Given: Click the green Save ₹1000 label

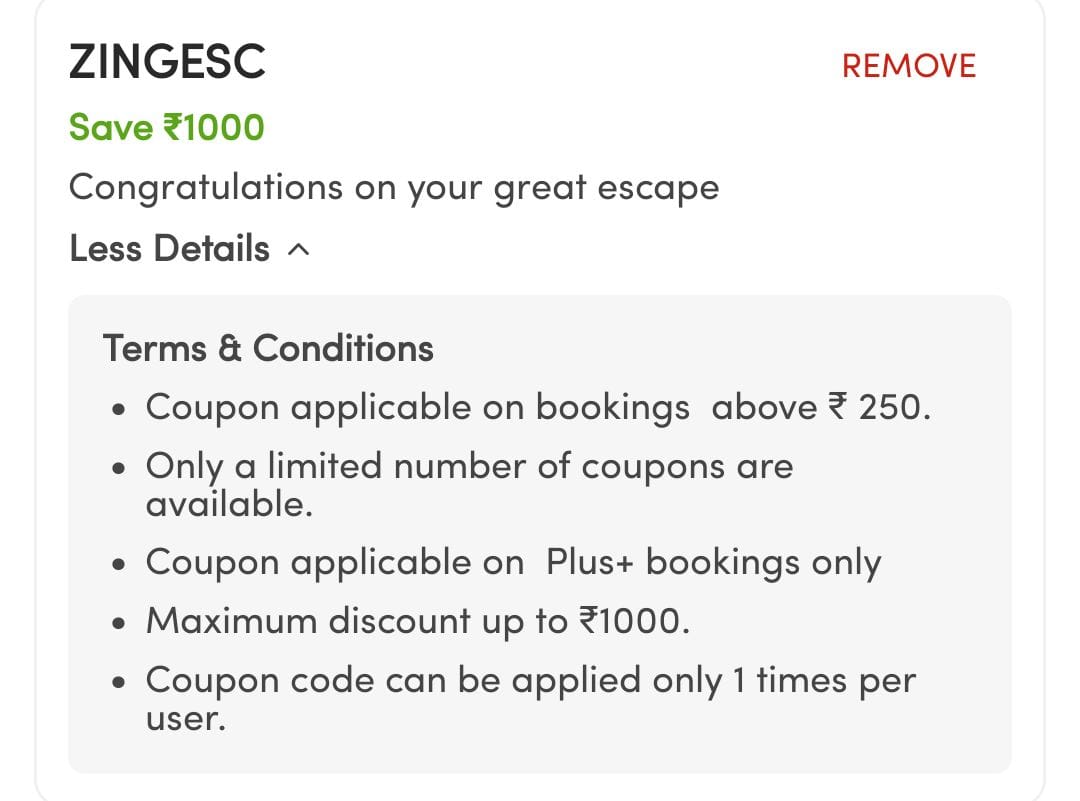Looking at the screenshot, I should click(166, 128).
